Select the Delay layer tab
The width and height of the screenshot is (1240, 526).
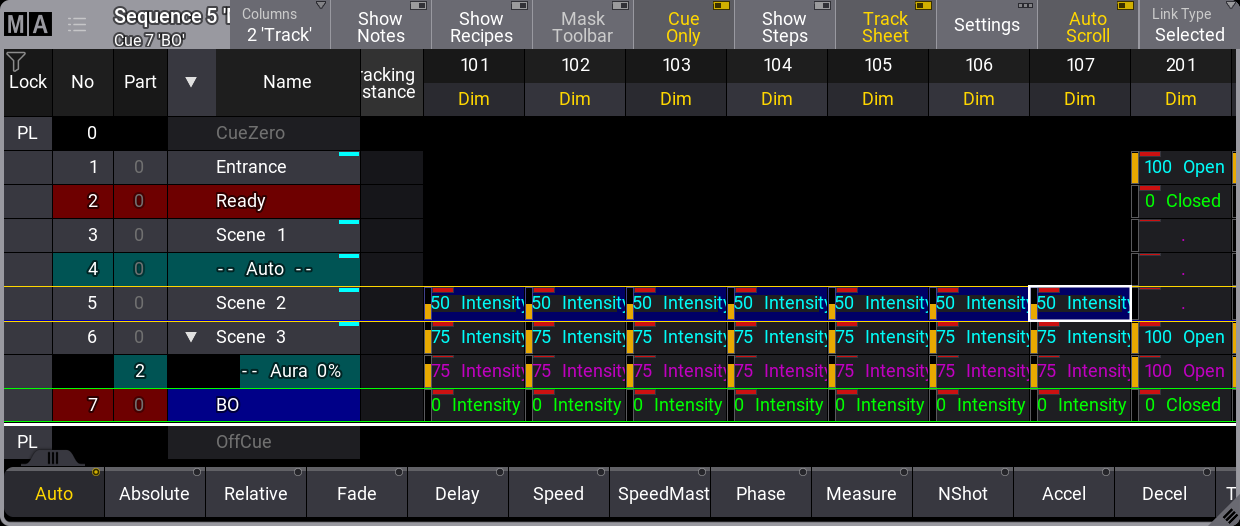click(457, 493)
